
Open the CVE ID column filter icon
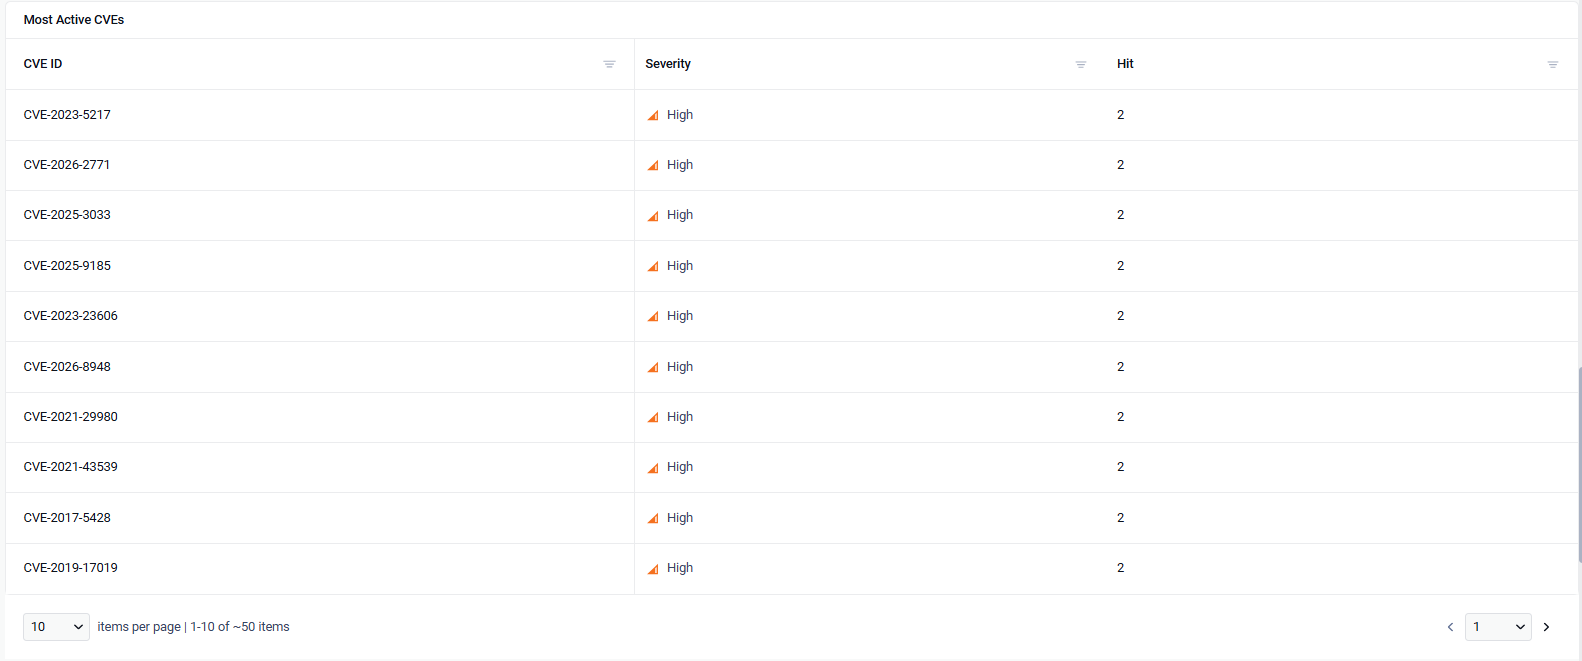(x=609, y=64)
